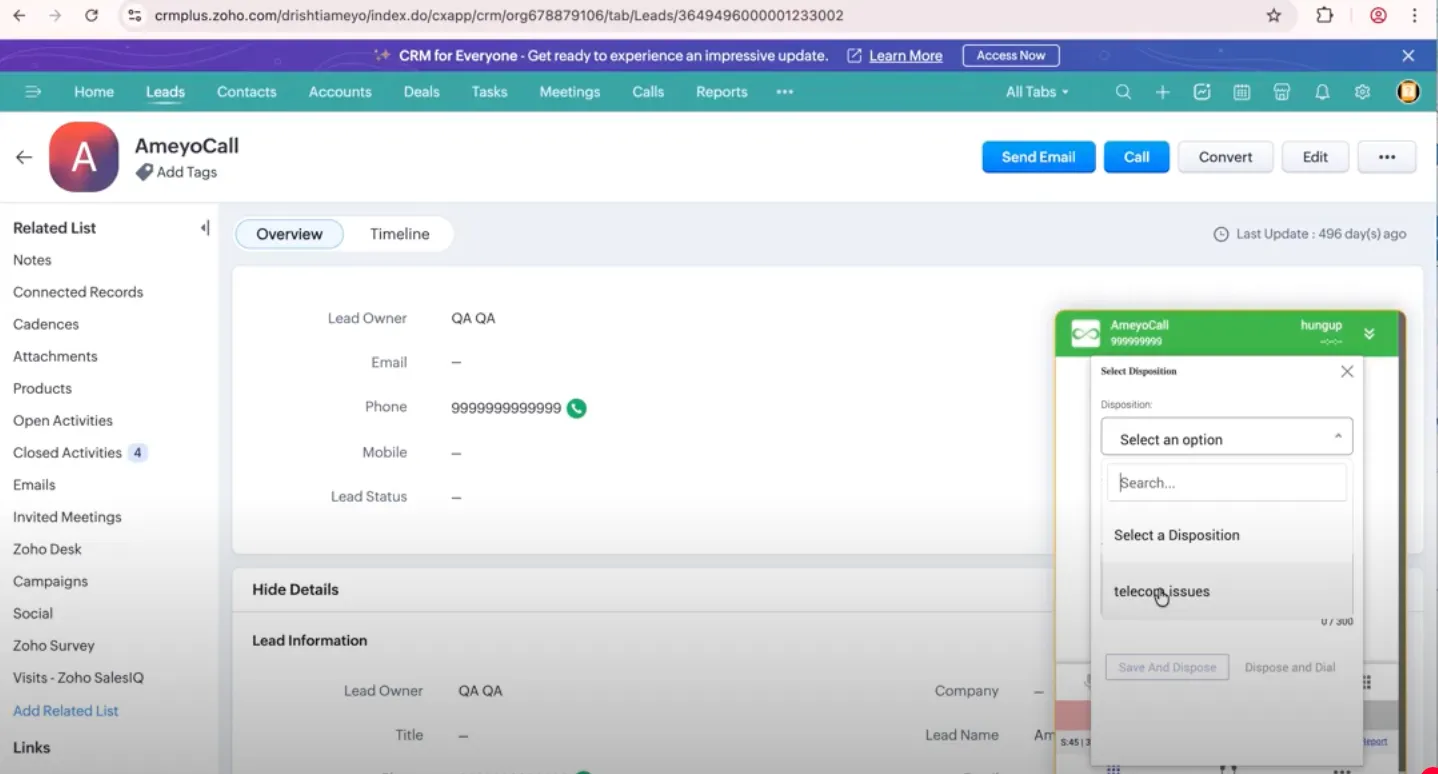Click Save And Dispose button
The width and height of the screenshot is (1438, 774).
1167,667
